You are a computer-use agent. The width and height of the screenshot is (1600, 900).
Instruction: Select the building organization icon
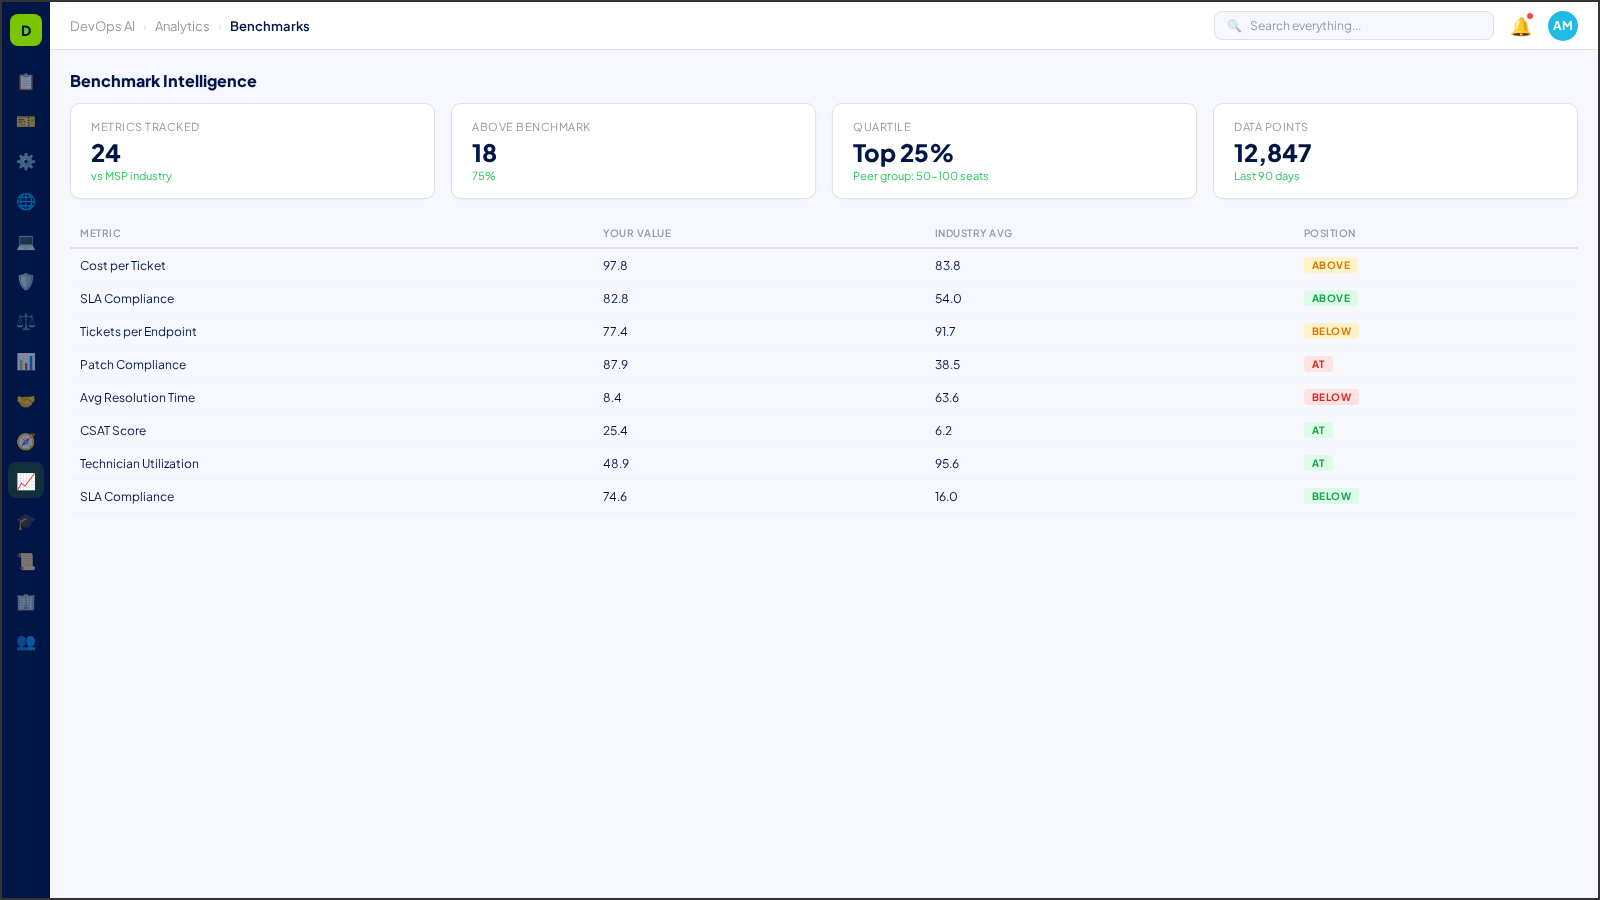26,601
